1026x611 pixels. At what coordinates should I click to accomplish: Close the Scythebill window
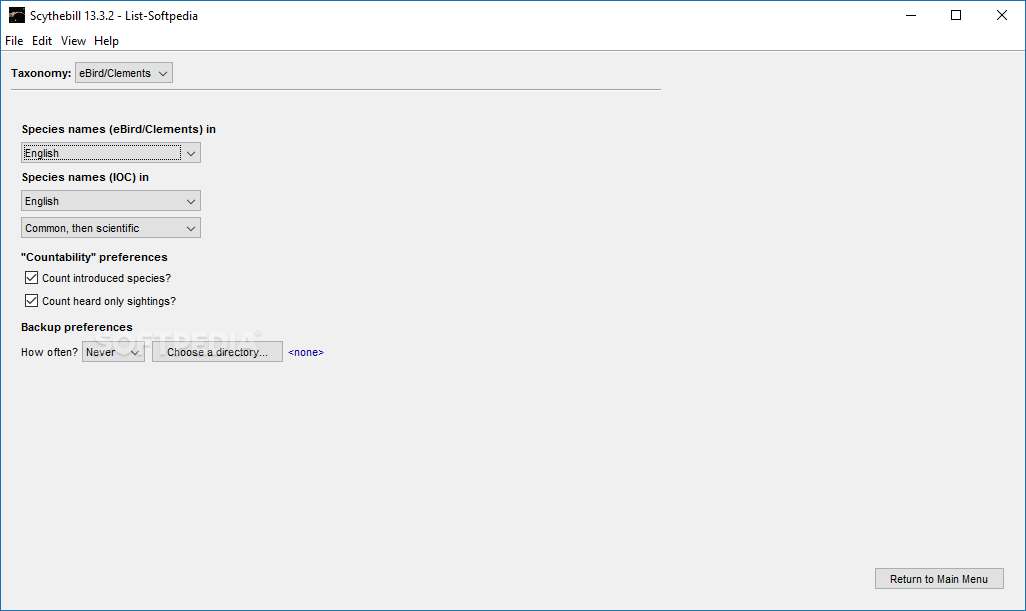pos(1002,15)
